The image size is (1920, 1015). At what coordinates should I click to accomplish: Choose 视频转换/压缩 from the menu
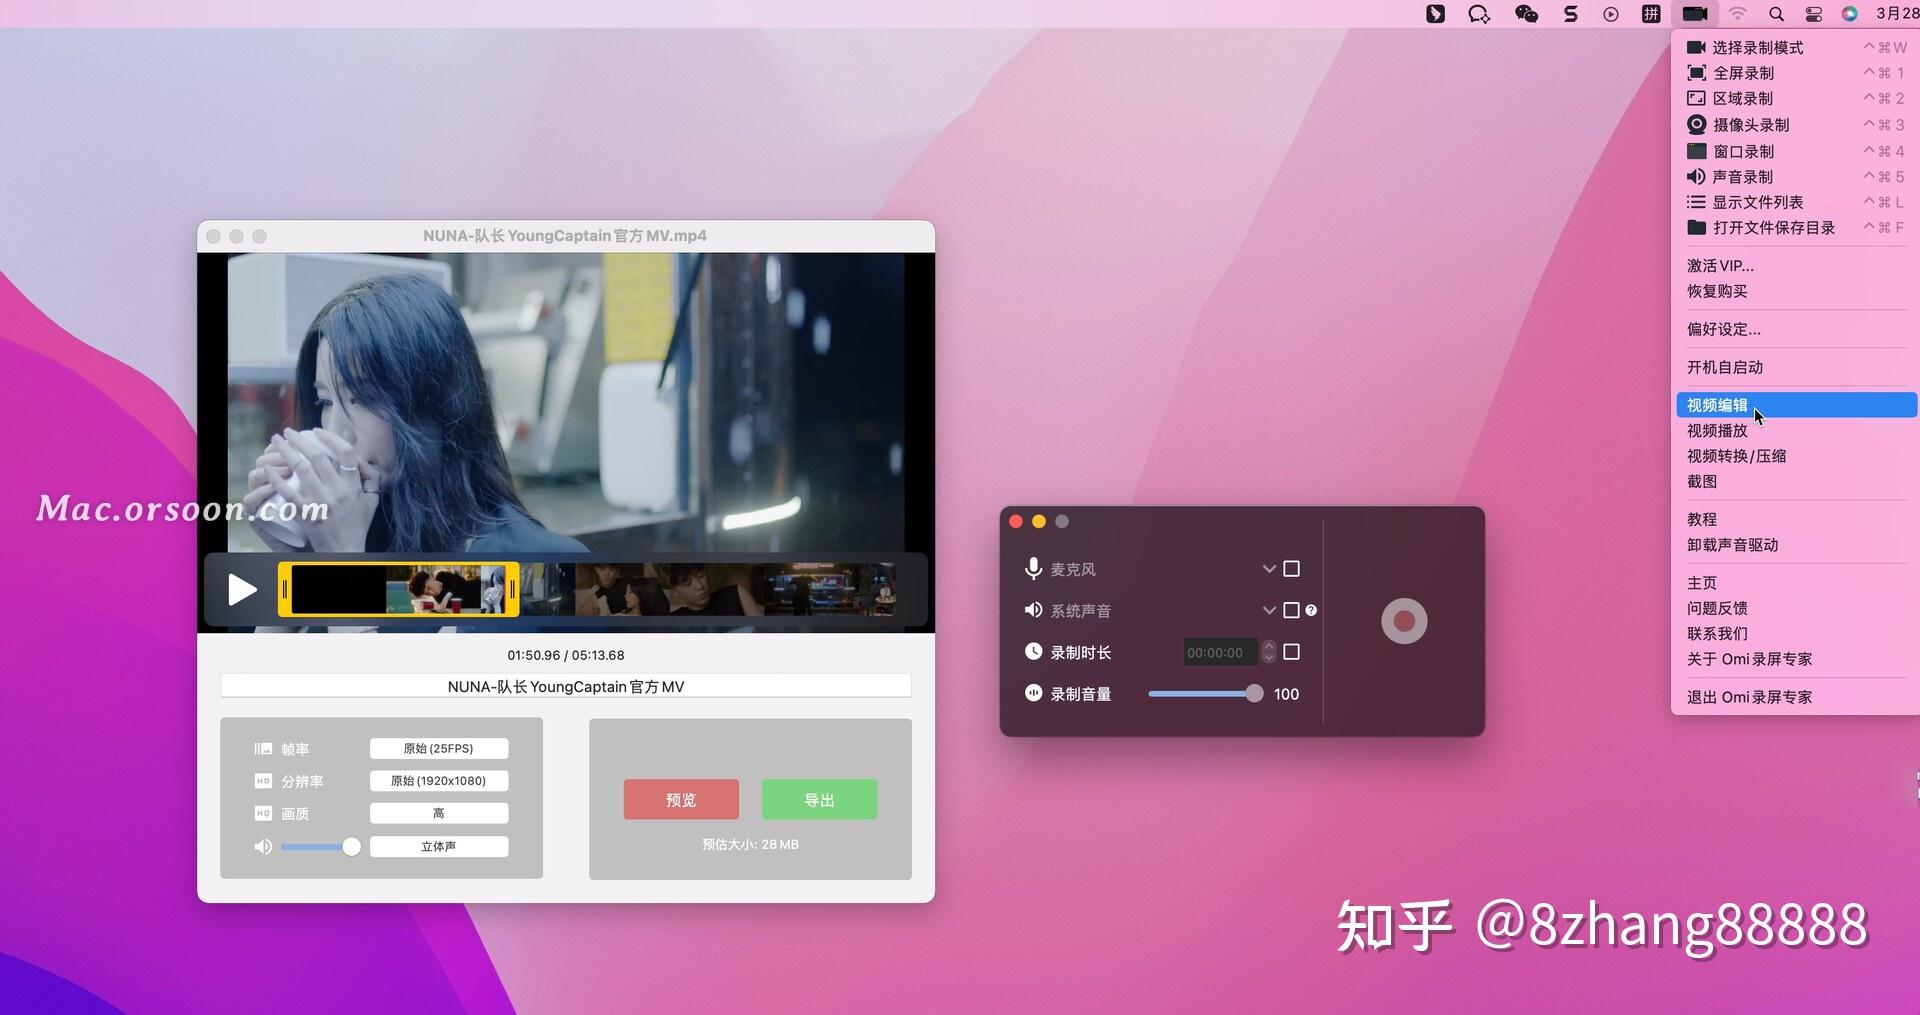click(1736, 456)
